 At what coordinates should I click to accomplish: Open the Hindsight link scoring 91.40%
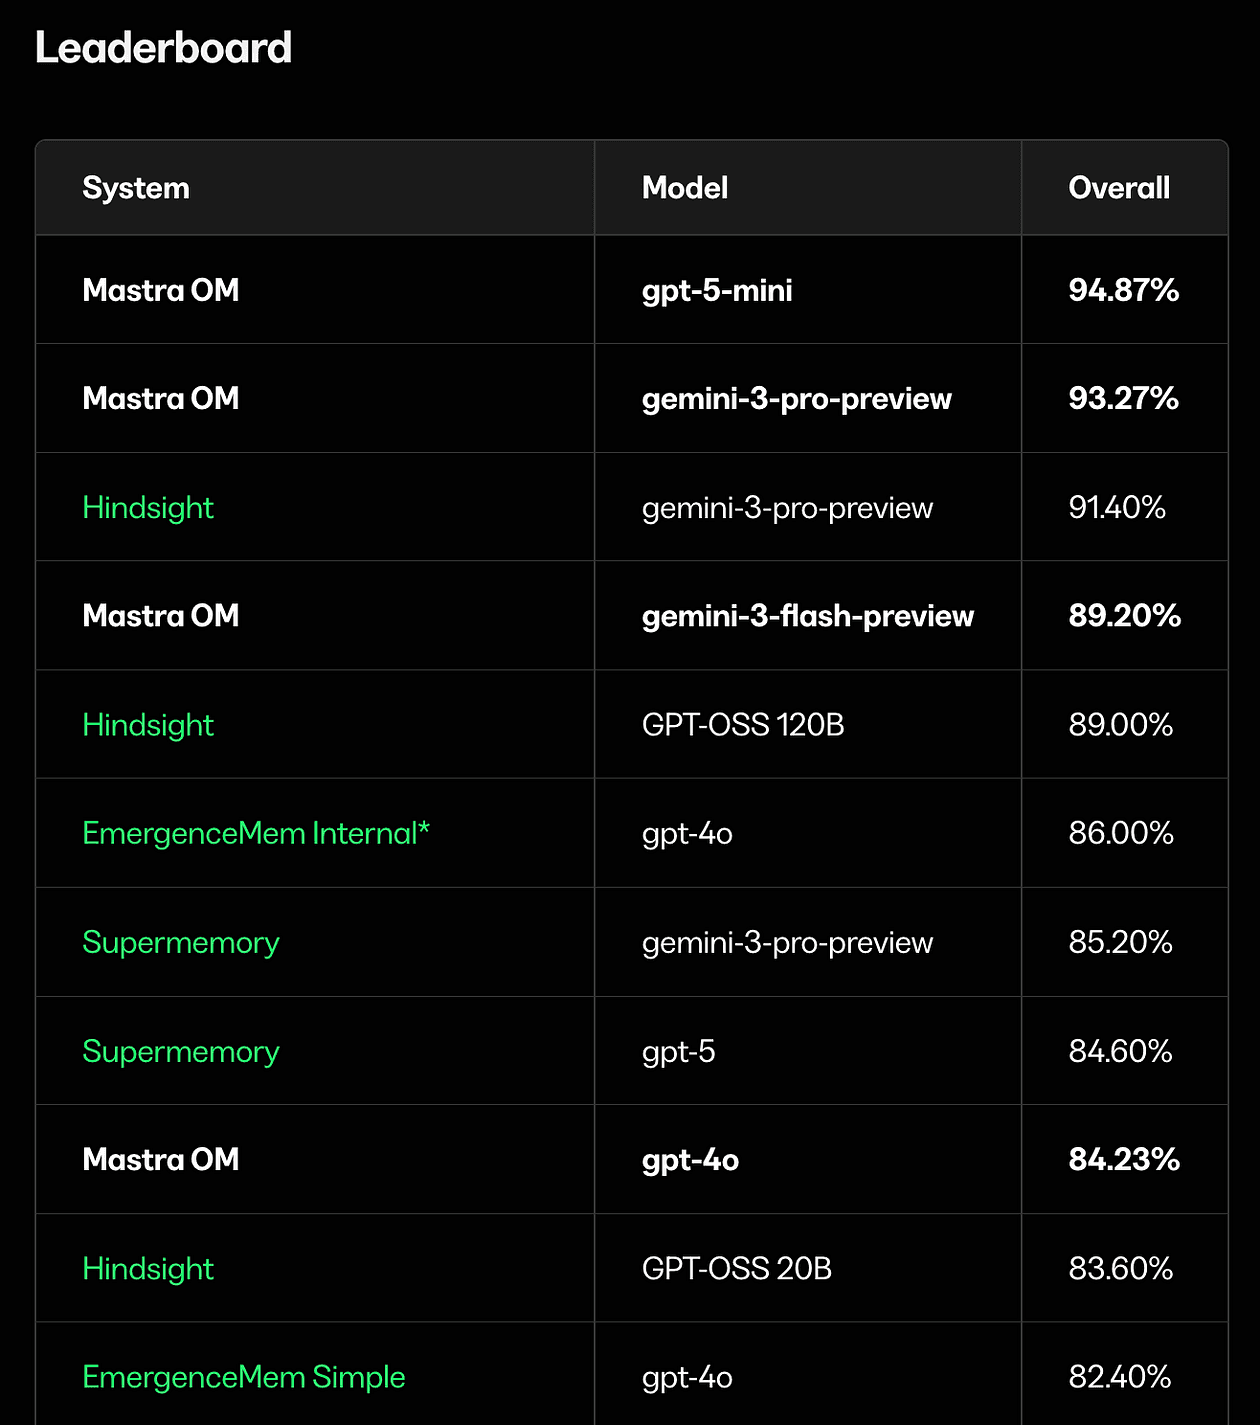pyautogui.click(x=148, y=508)
